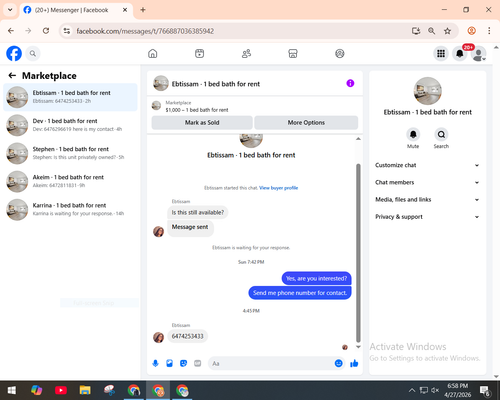500x400 pixels.
Task: Click Mark as Sold button
Action: pos(202,122)
